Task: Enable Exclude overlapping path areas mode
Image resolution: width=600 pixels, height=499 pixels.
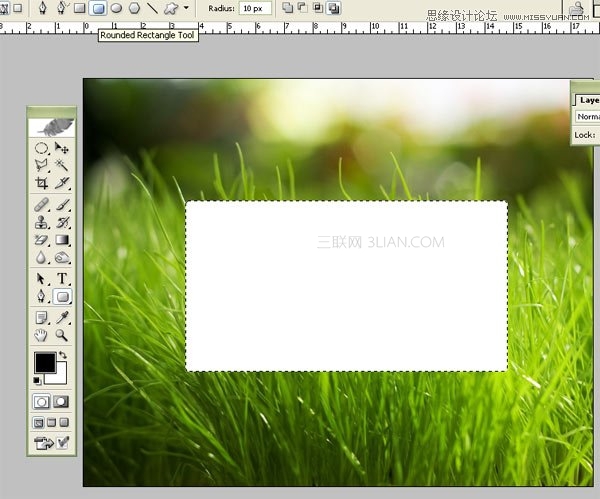Action: 333,8
